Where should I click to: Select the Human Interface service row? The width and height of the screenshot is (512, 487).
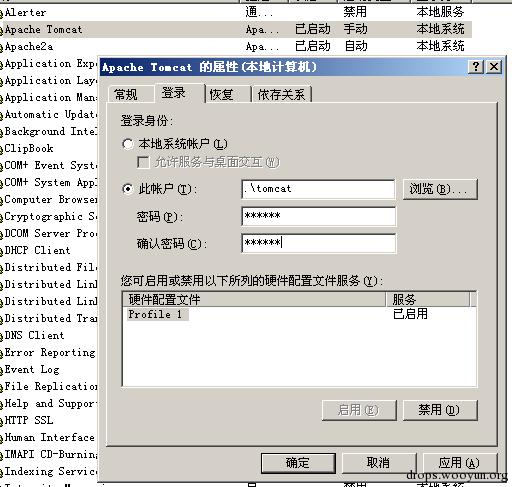[x=49, y=437]
